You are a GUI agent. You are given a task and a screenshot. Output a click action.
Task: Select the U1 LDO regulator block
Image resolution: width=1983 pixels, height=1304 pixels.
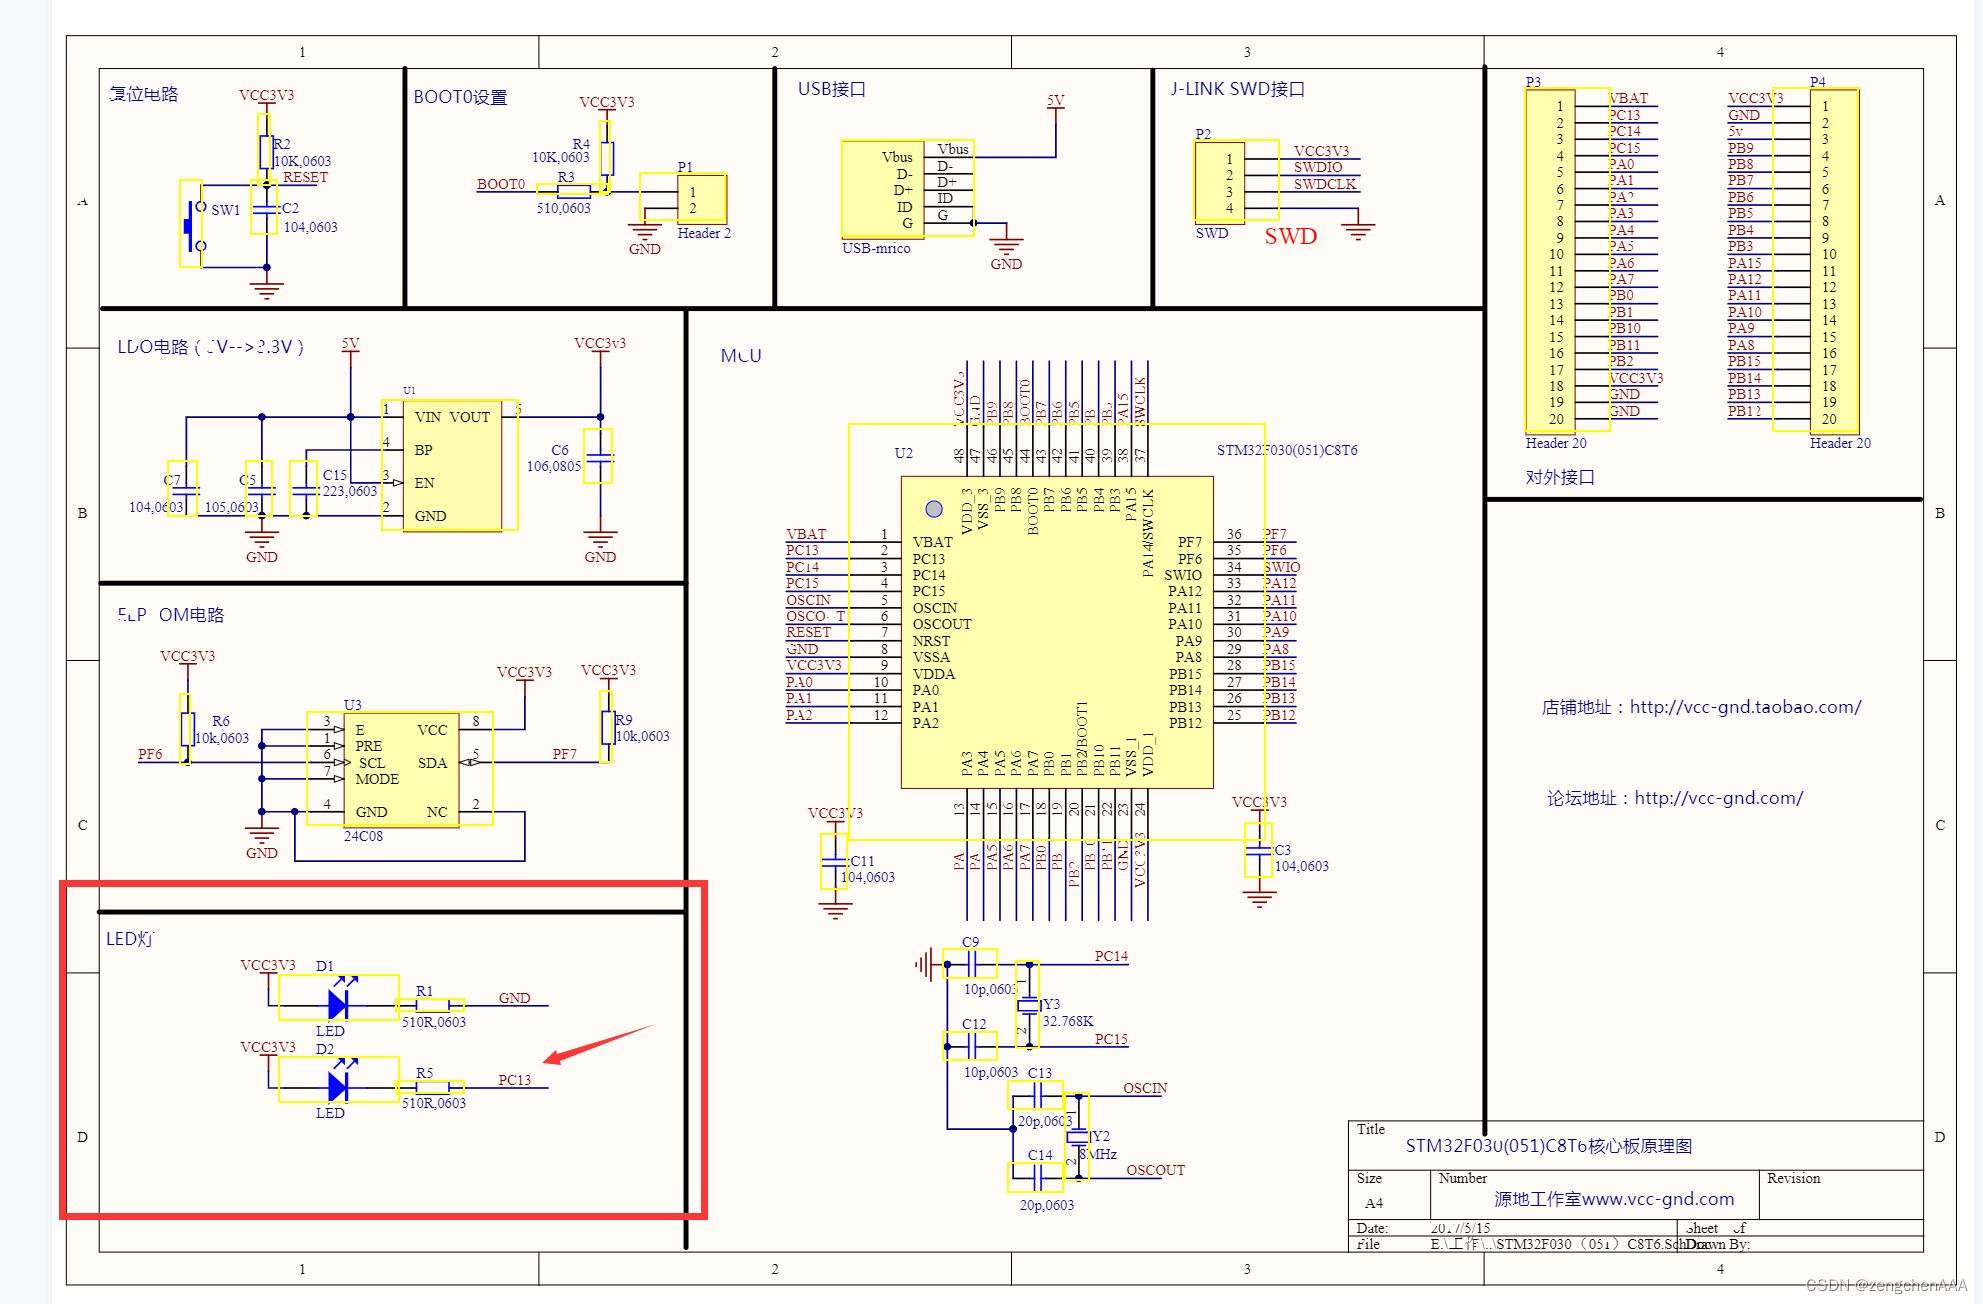(450, 465)
